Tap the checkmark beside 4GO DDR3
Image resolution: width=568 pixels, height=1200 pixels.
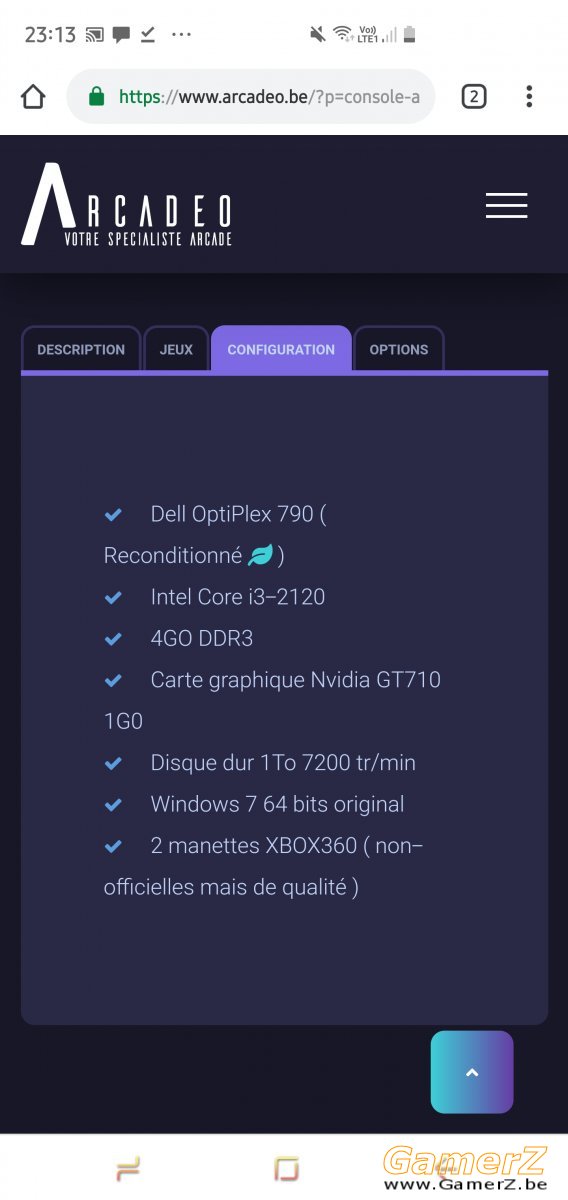point(113,638)
